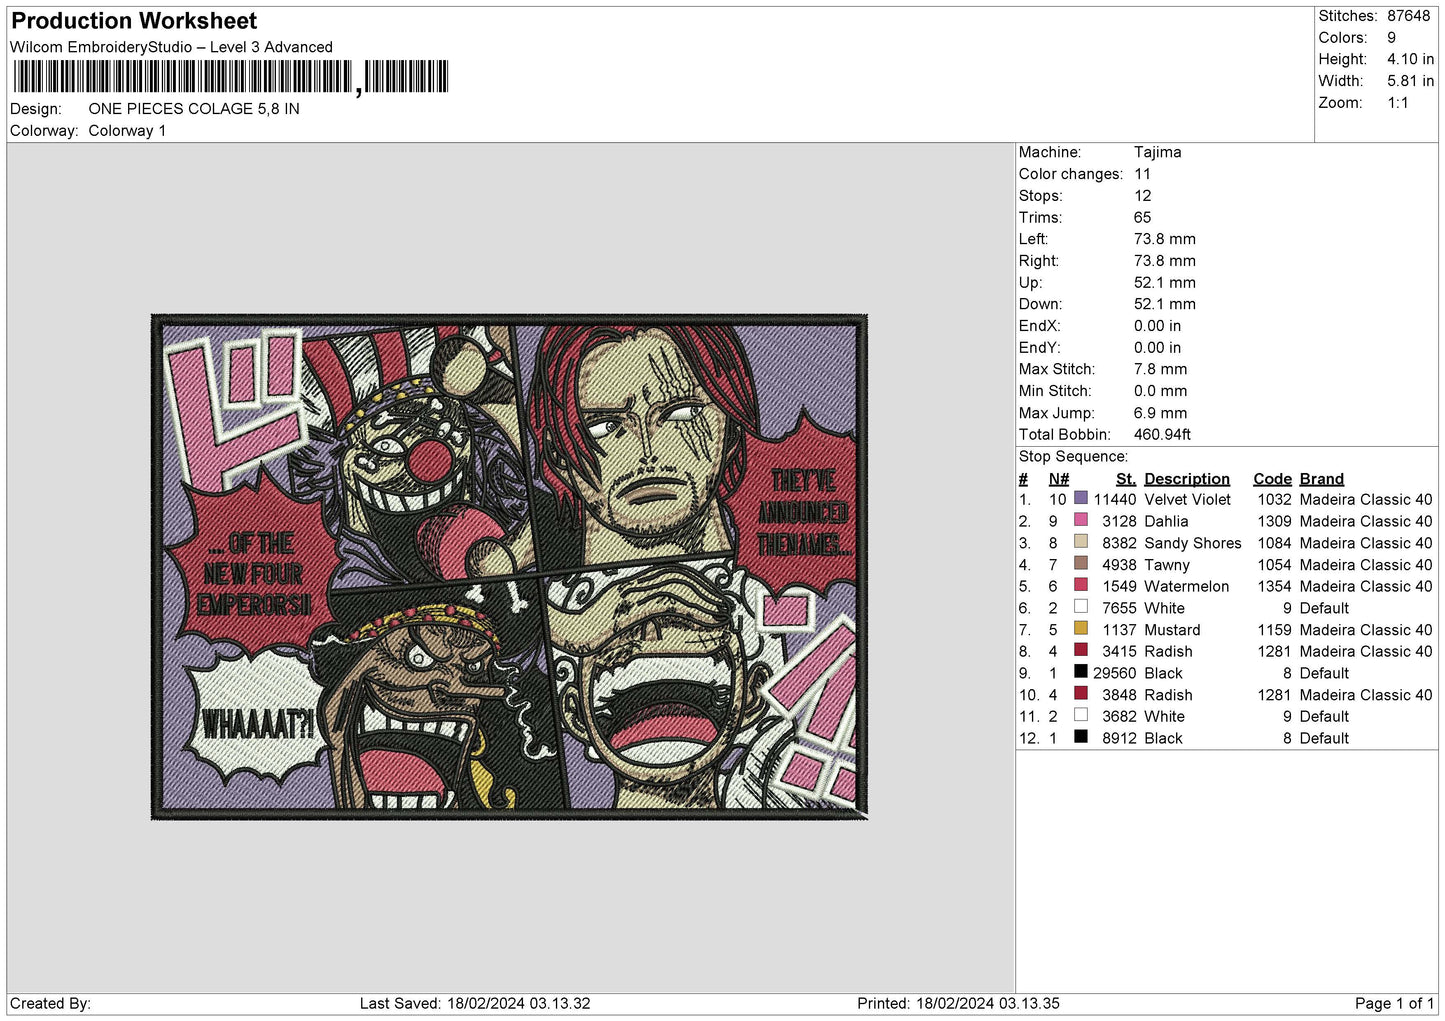The image size is (1445, 1021).
Task: Select the Dahlia pink color swatch
Action: coord(1080,520)
